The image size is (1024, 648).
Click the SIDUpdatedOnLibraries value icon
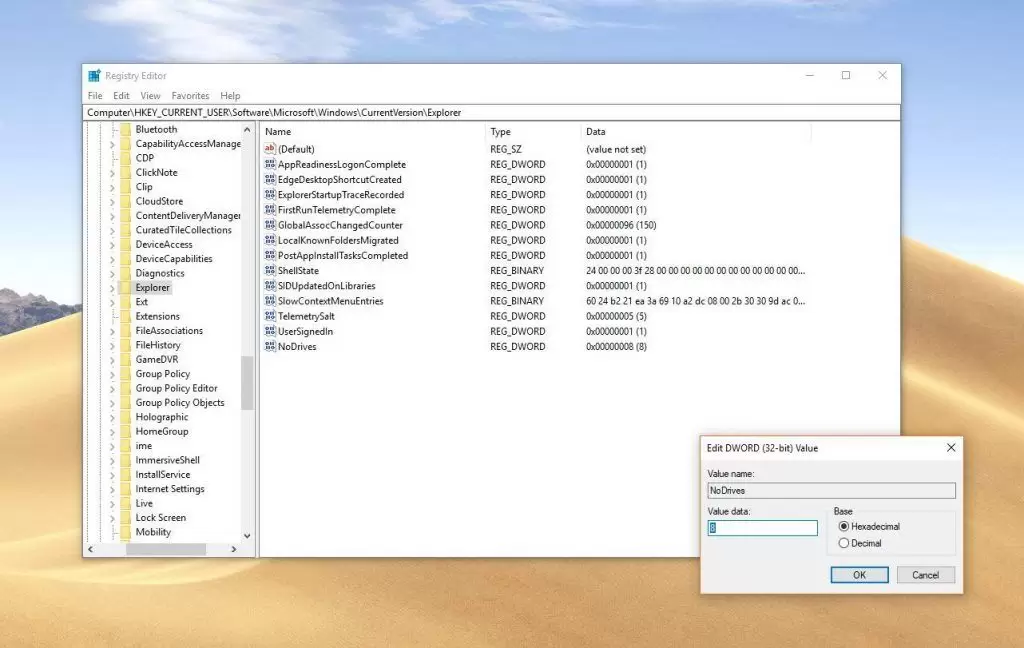pos(270,285)
